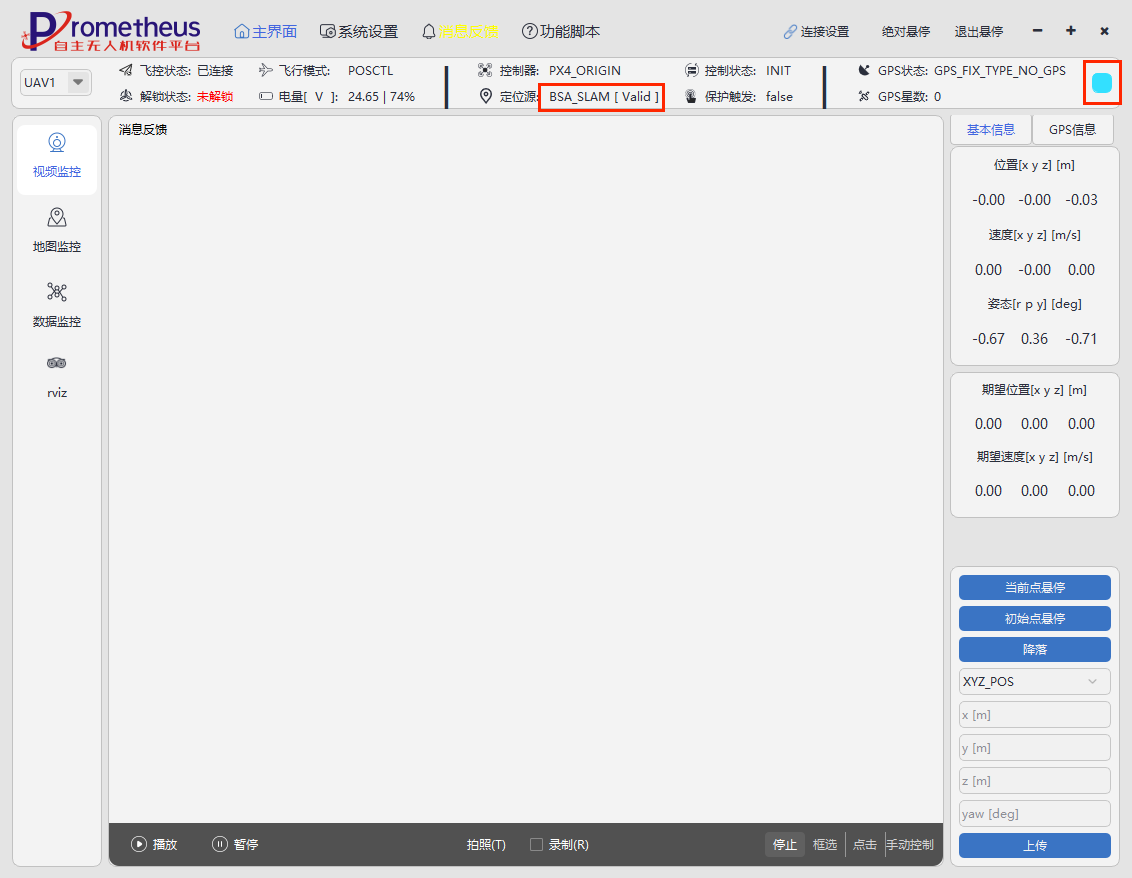1132x878 pixels.
Task: Open 消息反馈 notifications with bell icon
Action: tap(459, 31)
